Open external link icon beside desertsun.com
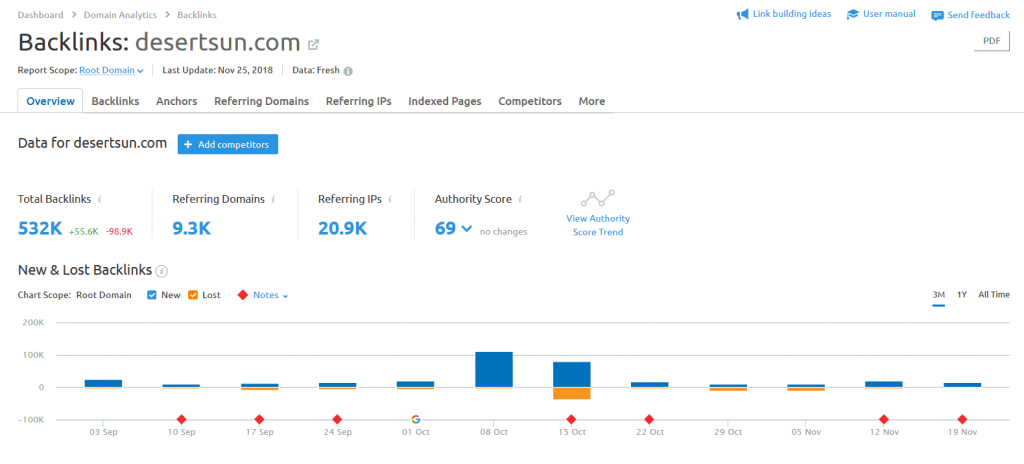 click(x=313, y=44)
